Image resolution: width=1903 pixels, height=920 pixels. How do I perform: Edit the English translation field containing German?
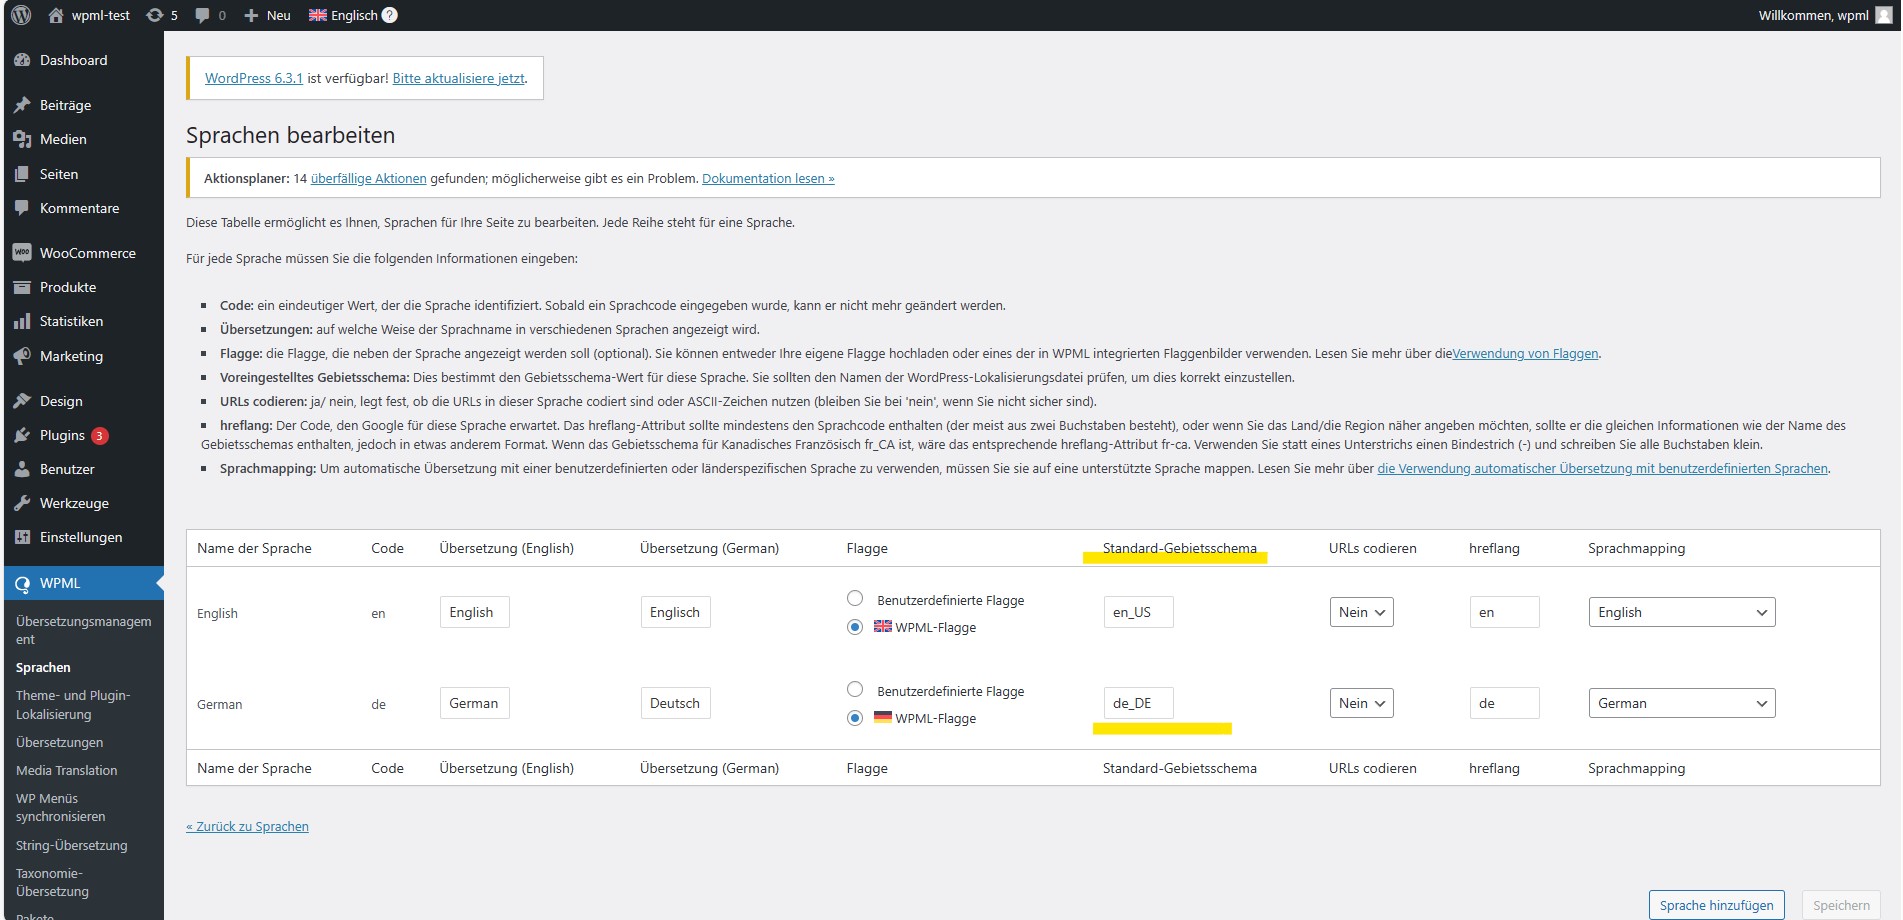(x=474, y=703)
